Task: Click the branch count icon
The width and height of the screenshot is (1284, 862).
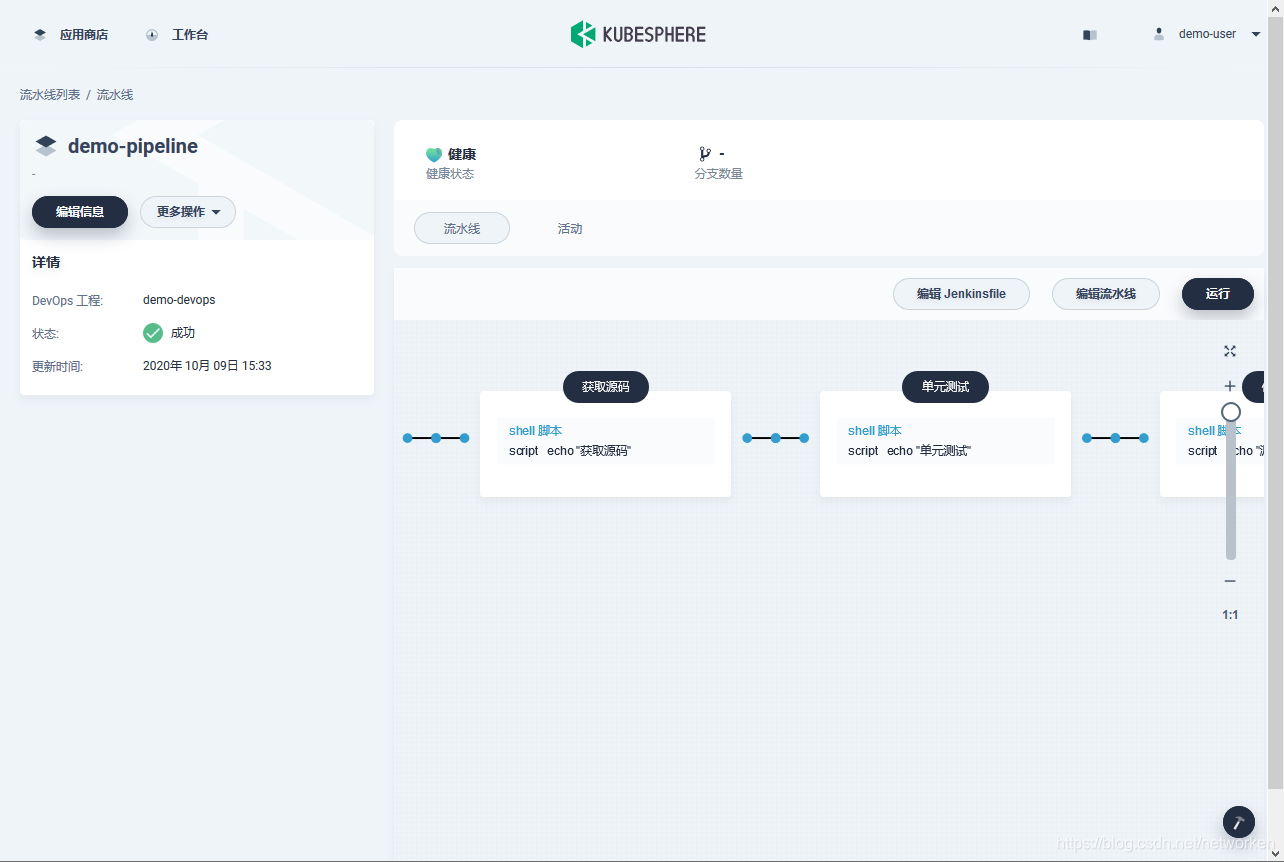Action: coord(704,154)
